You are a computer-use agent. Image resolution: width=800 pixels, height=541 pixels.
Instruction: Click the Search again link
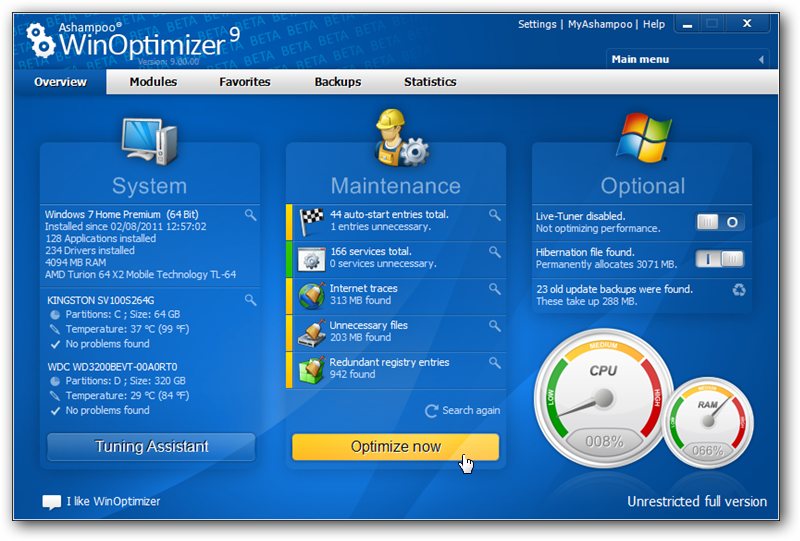pos(463,411)
